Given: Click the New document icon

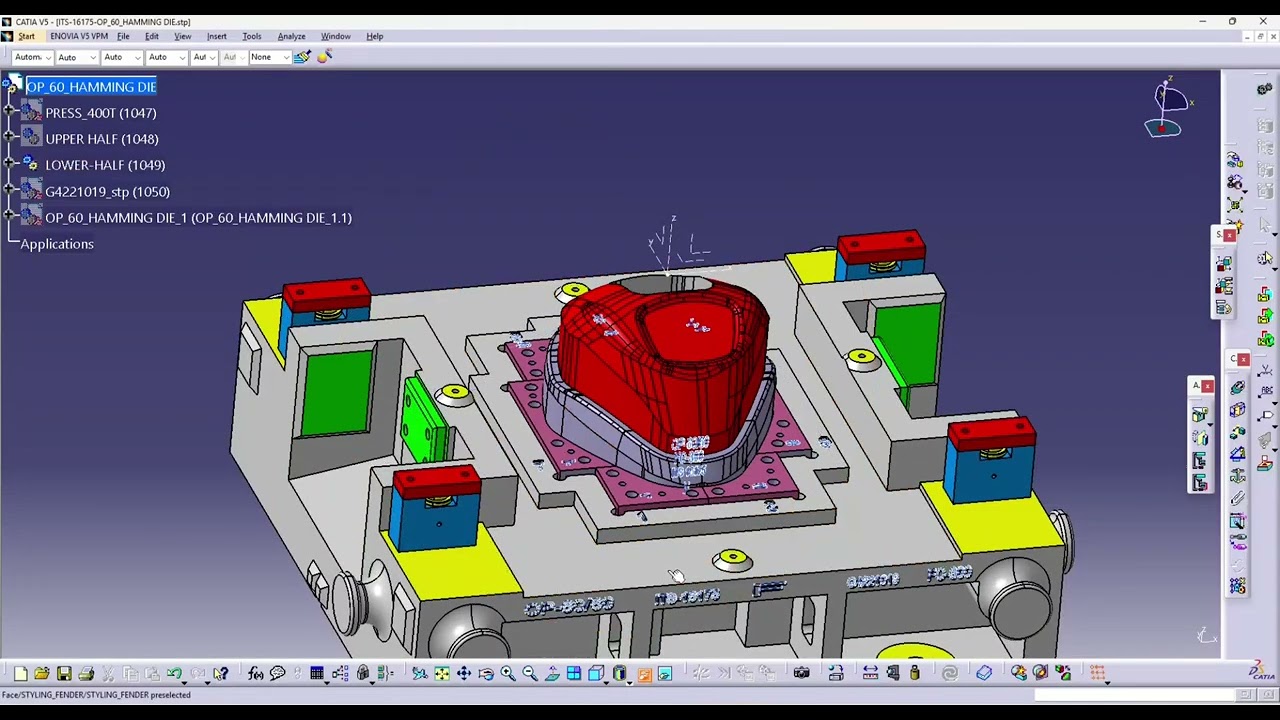Looking at the screenshot, I should point(20,674).
